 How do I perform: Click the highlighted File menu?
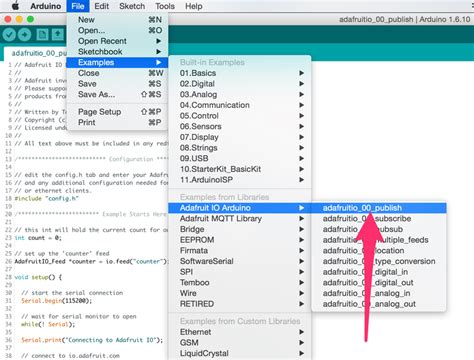(x=78, y=6)
